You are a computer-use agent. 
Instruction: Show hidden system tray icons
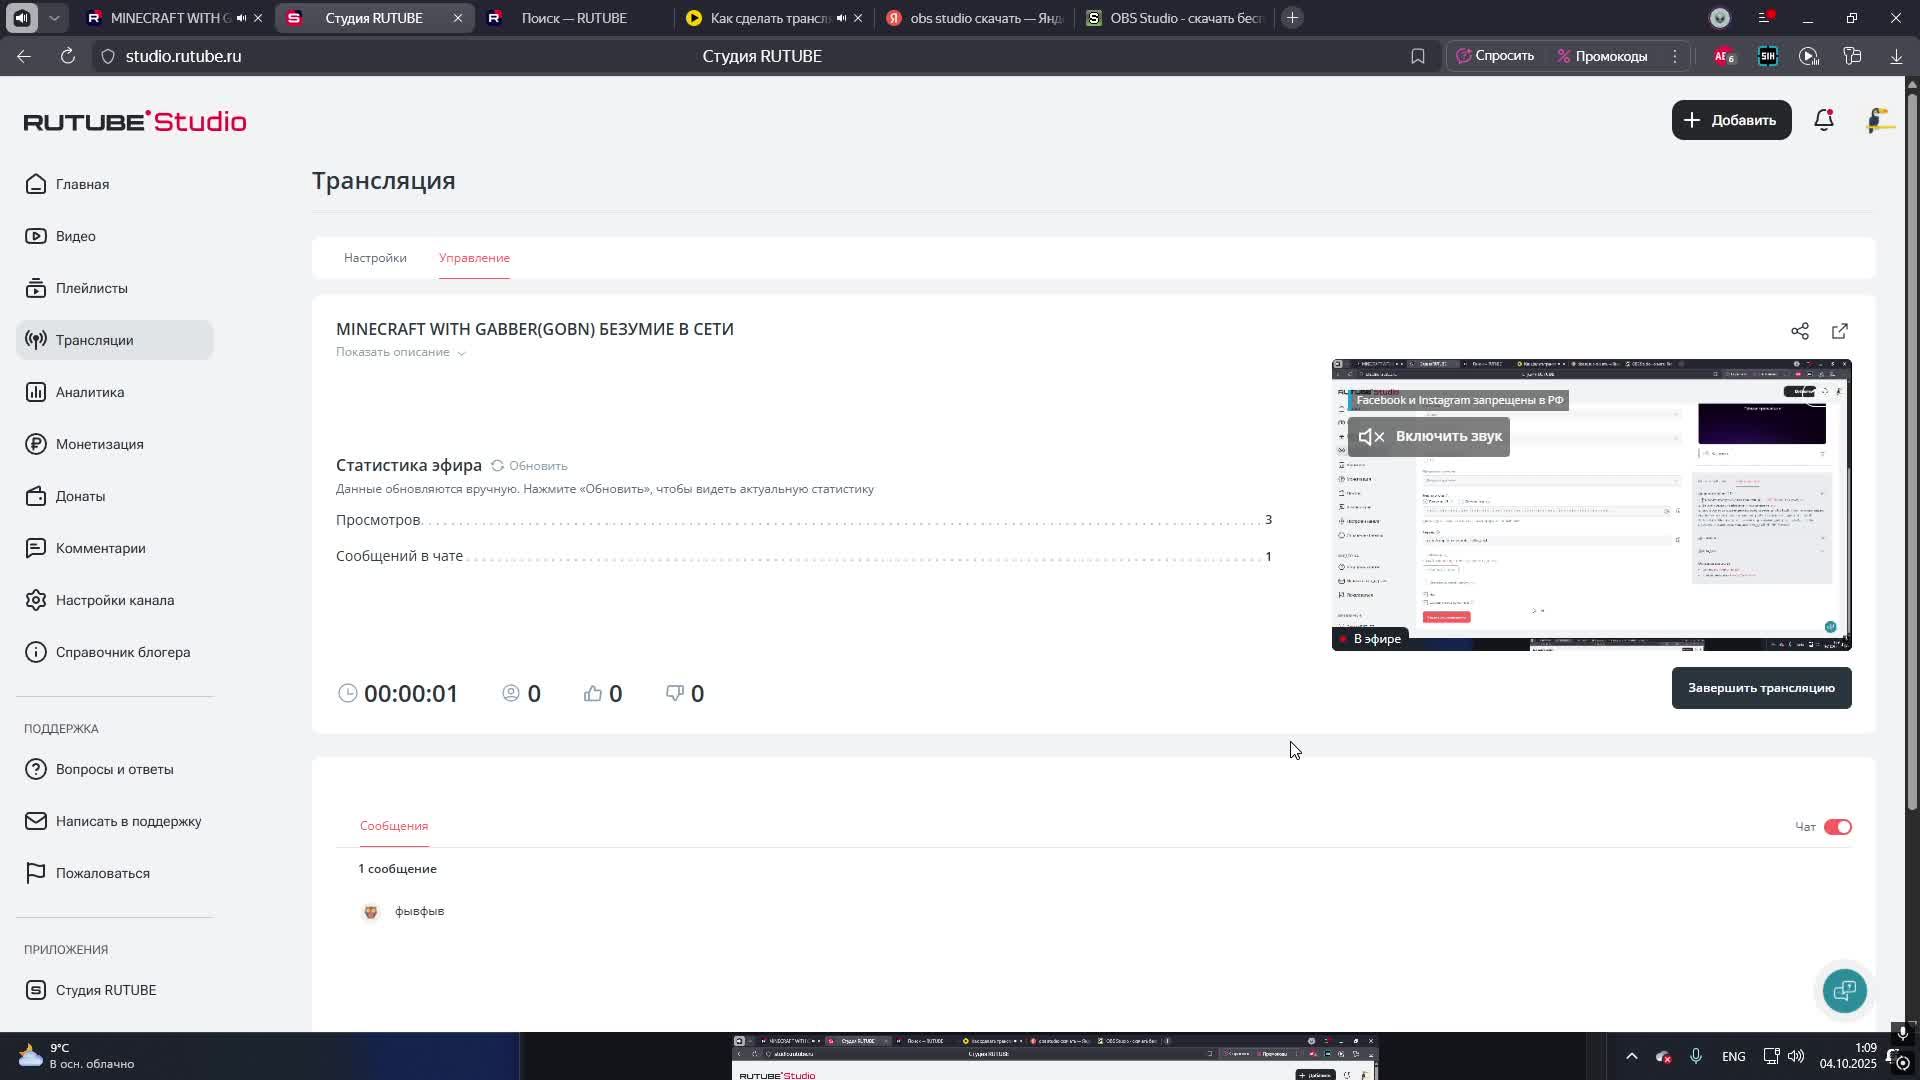[1631, 1056]
